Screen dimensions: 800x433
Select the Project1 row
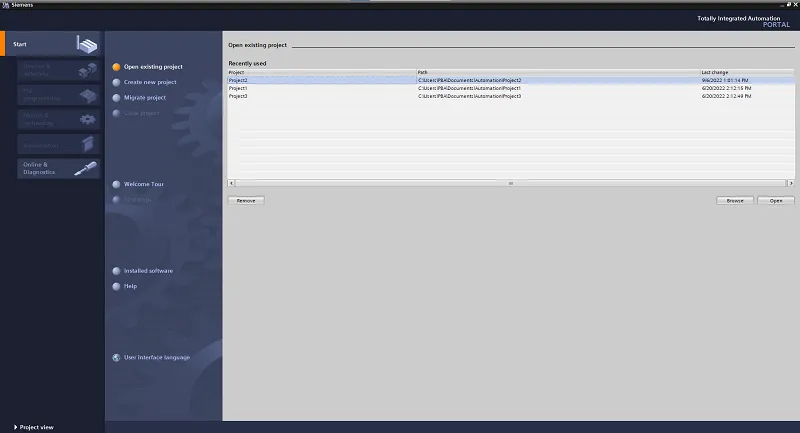point(511,88)
